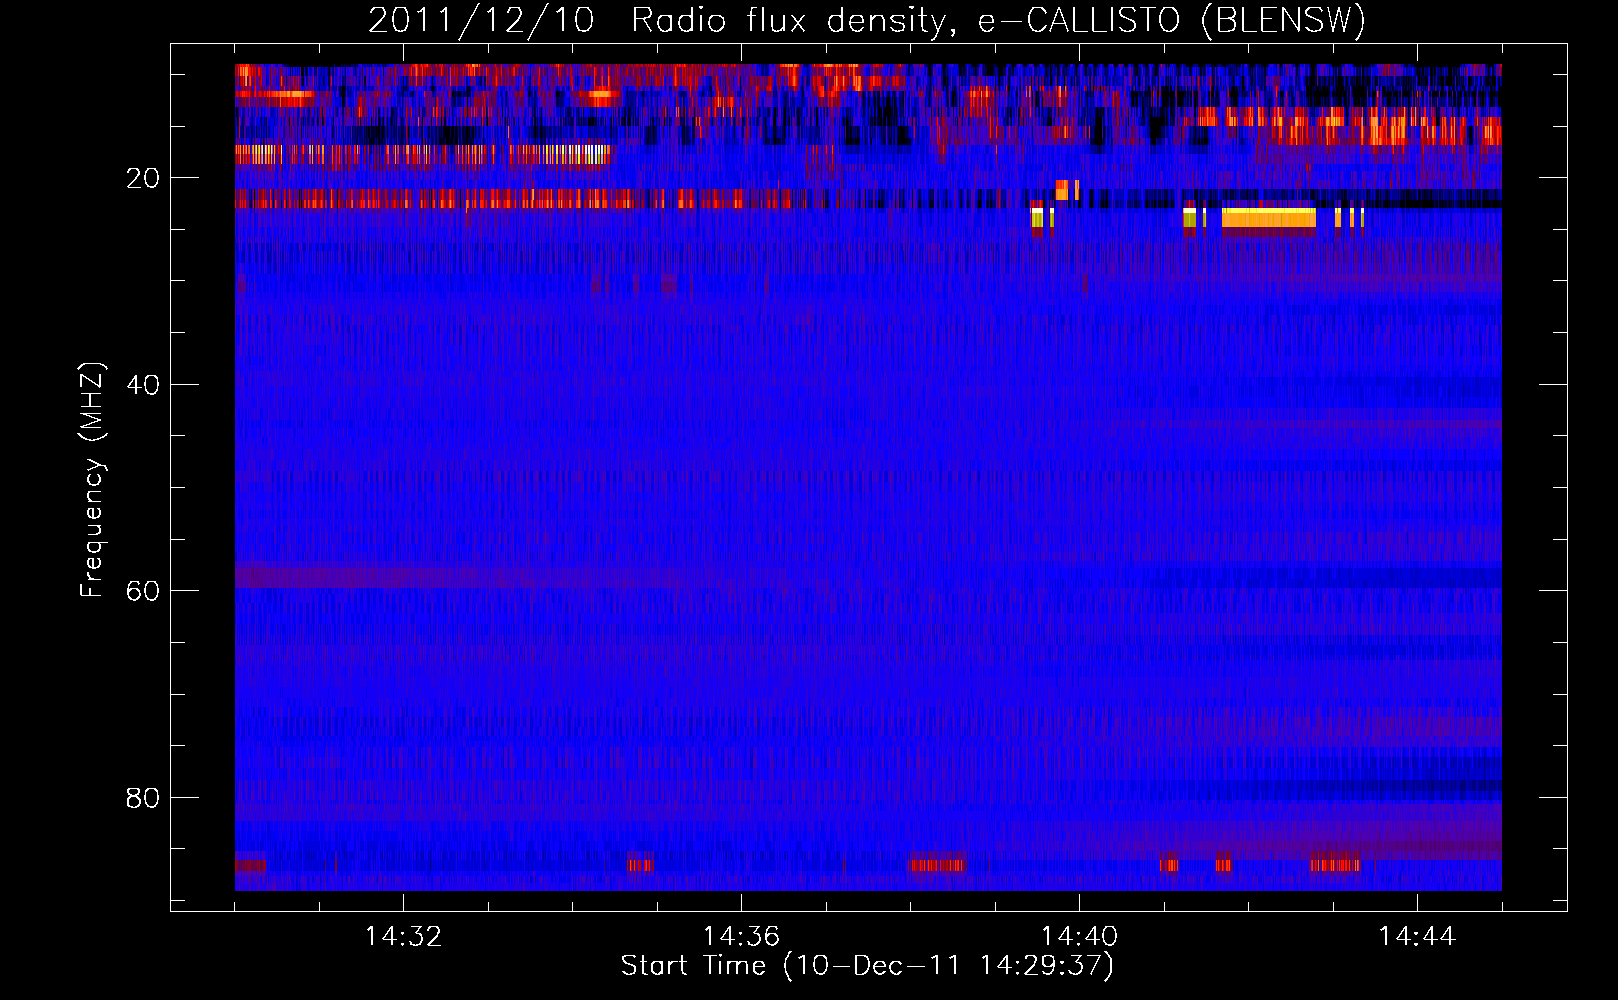
Task: Click the 40 MHz frequency label
Action: coord(143,384)
